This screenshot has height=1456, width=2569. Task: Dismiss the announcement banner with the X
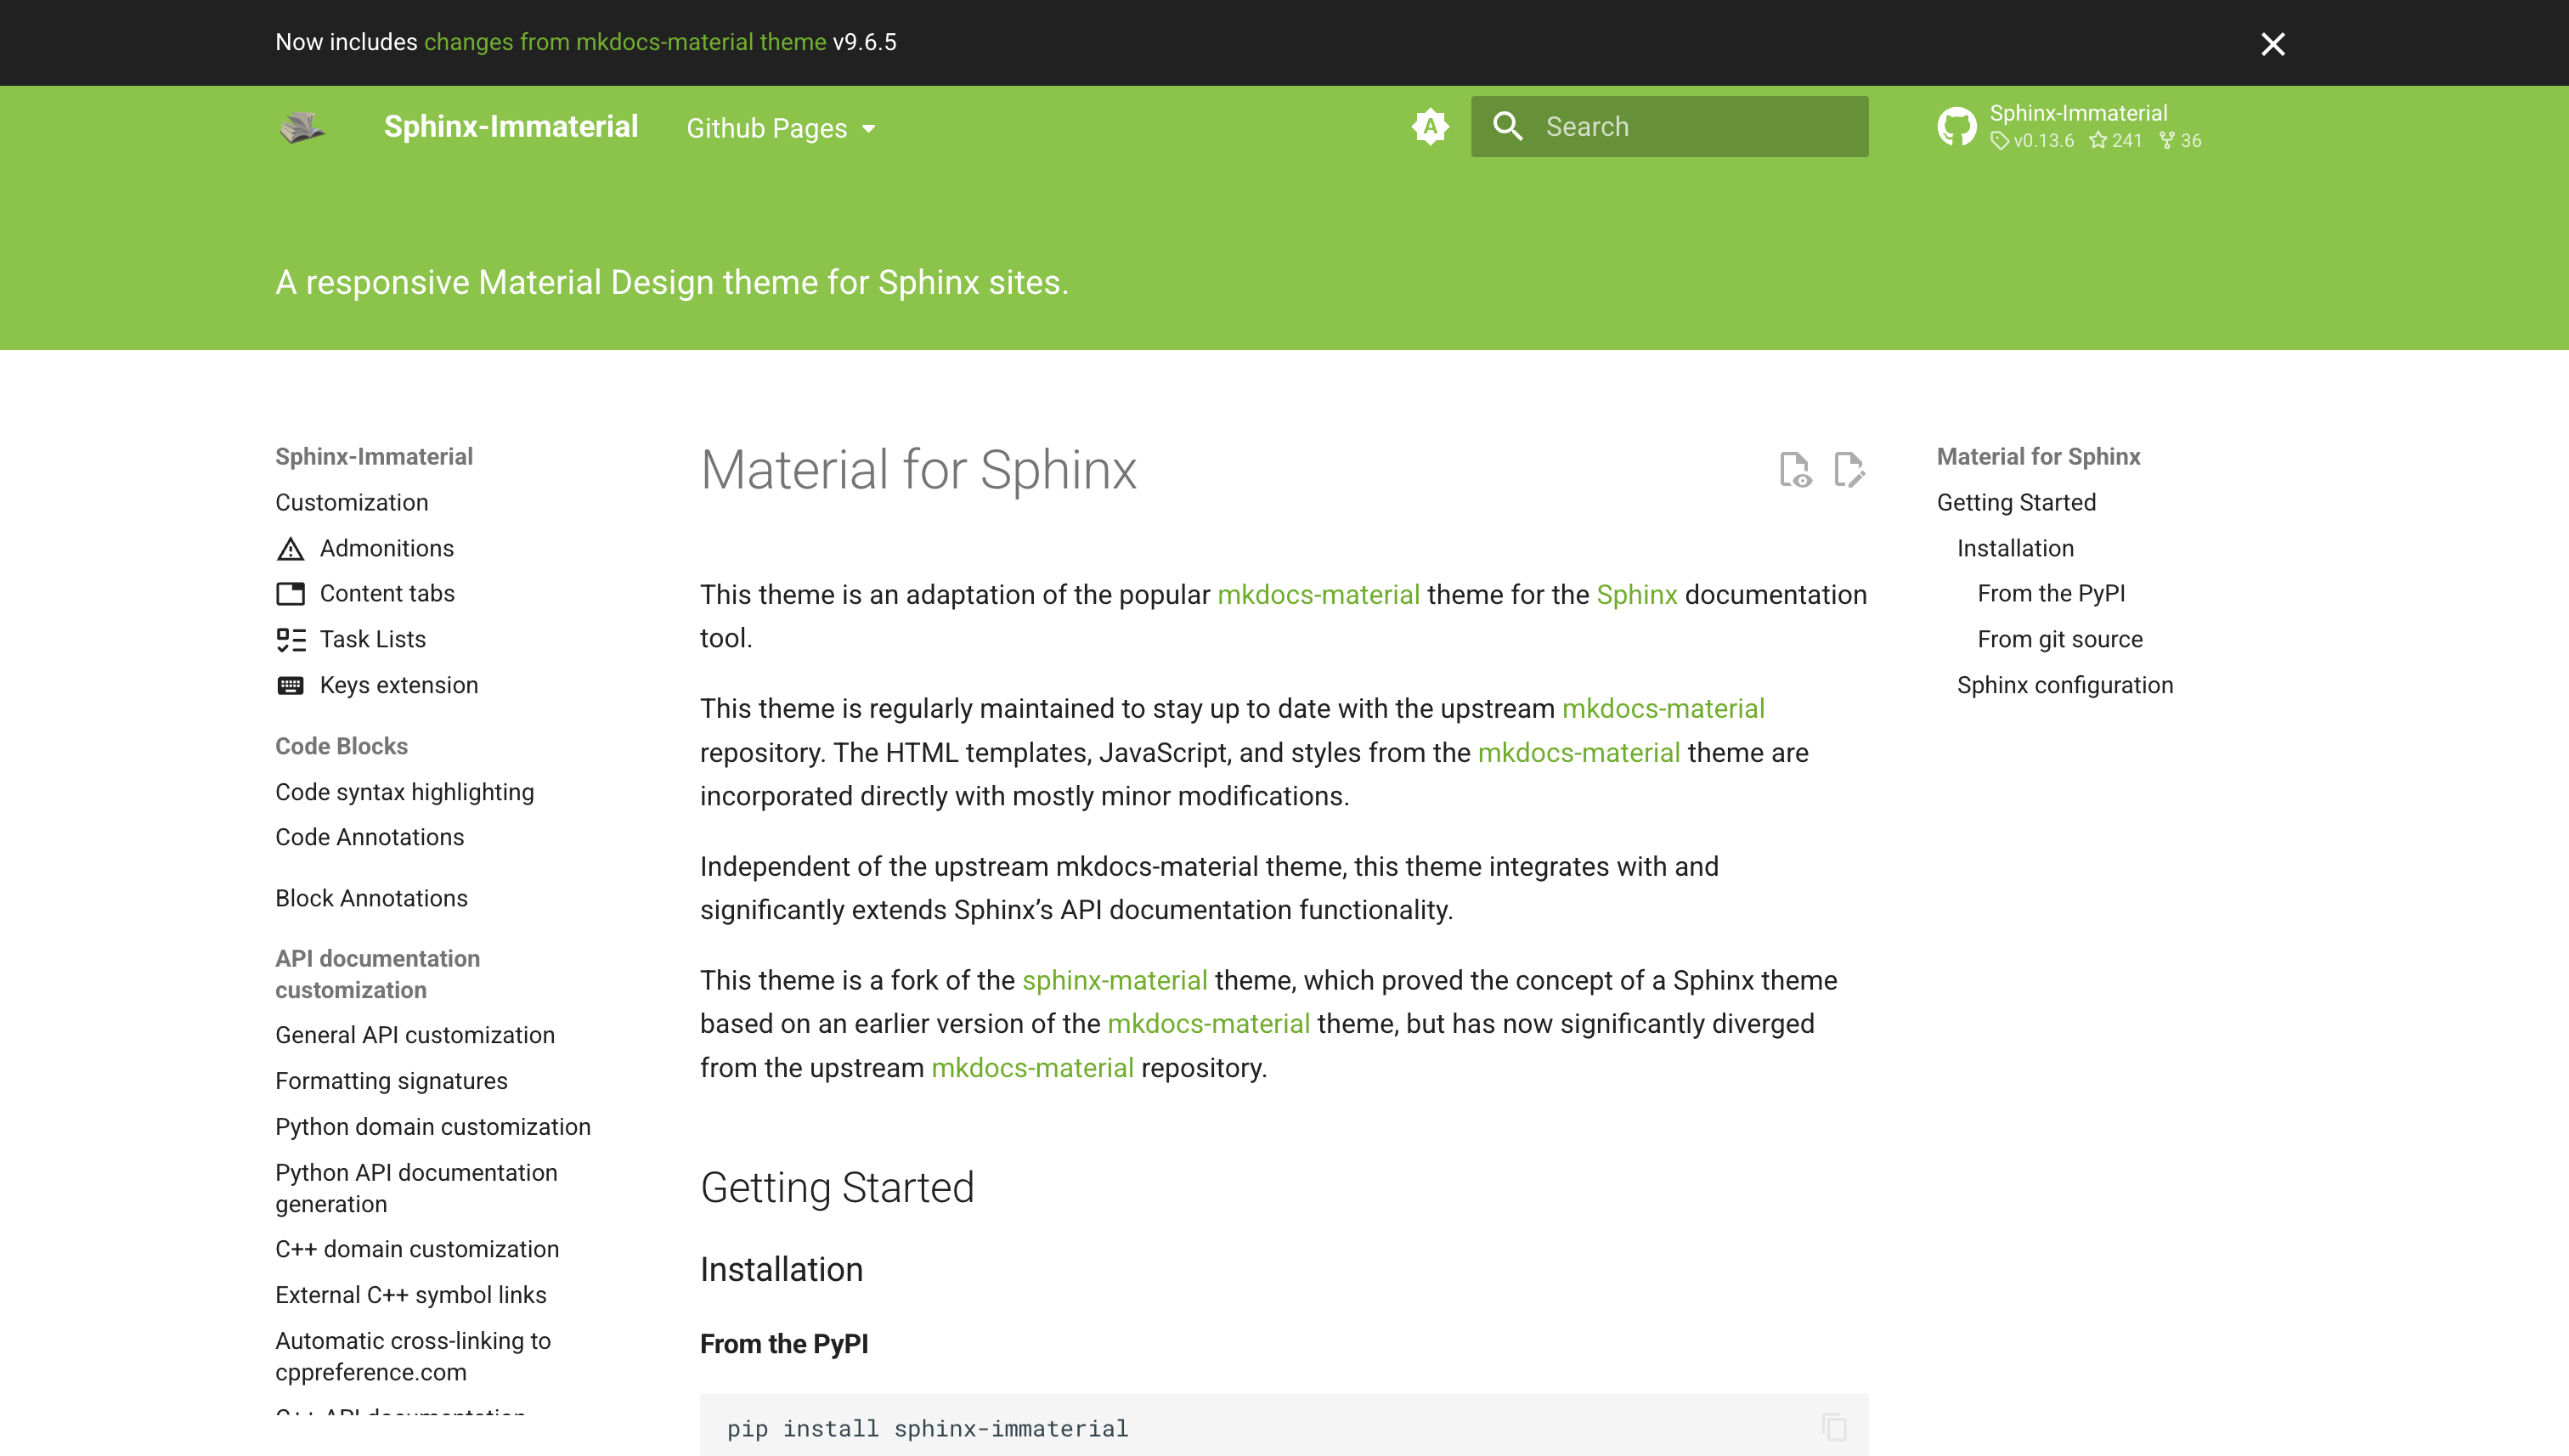[x=2272, y=43]
